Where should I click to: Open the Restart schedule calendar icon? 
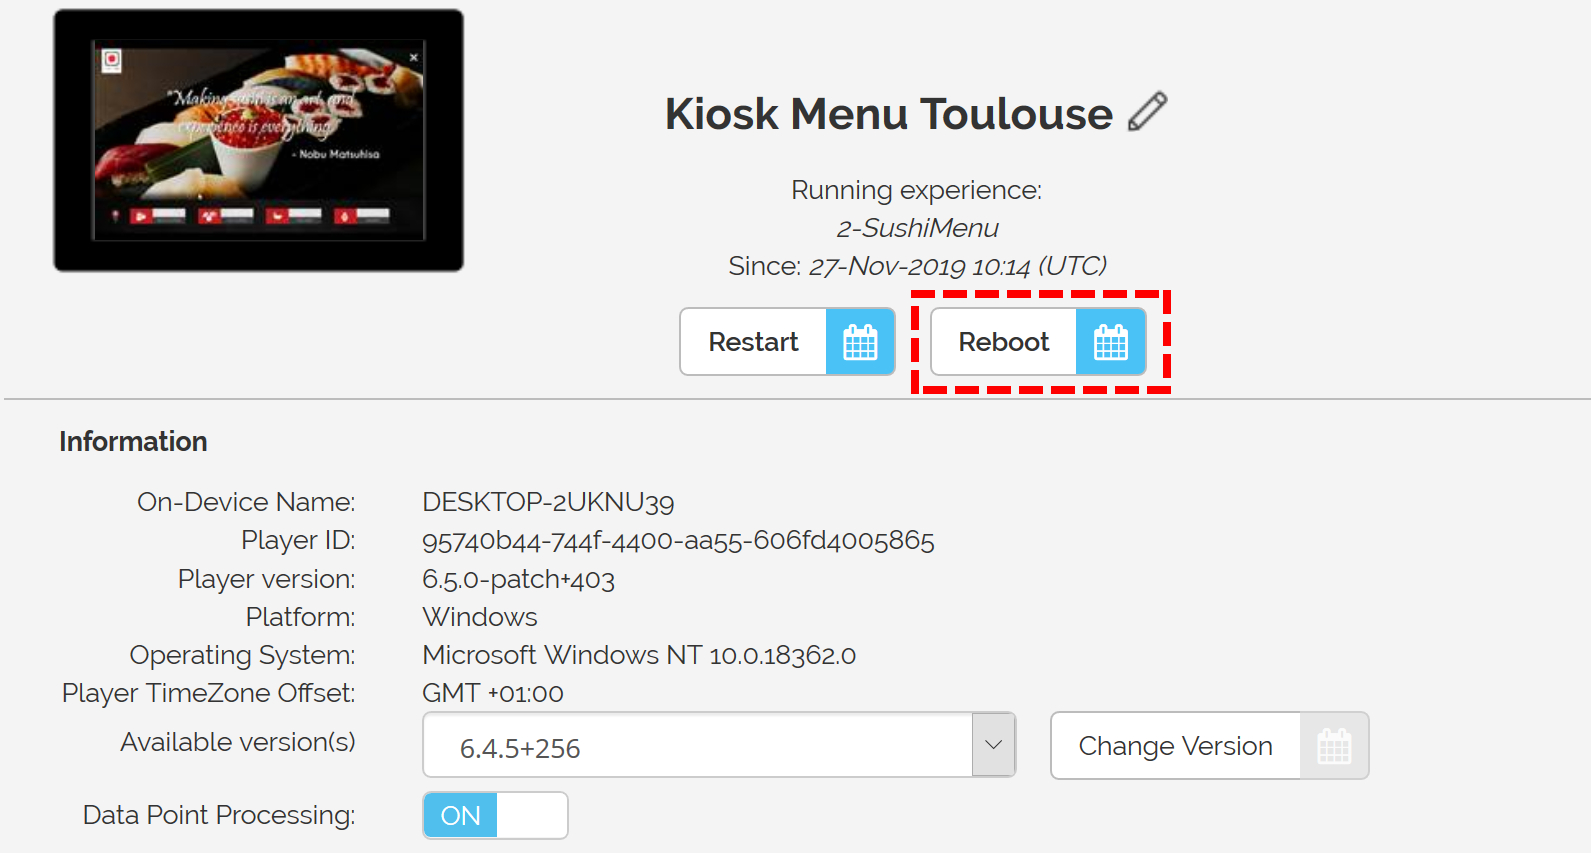pos(860,342)
